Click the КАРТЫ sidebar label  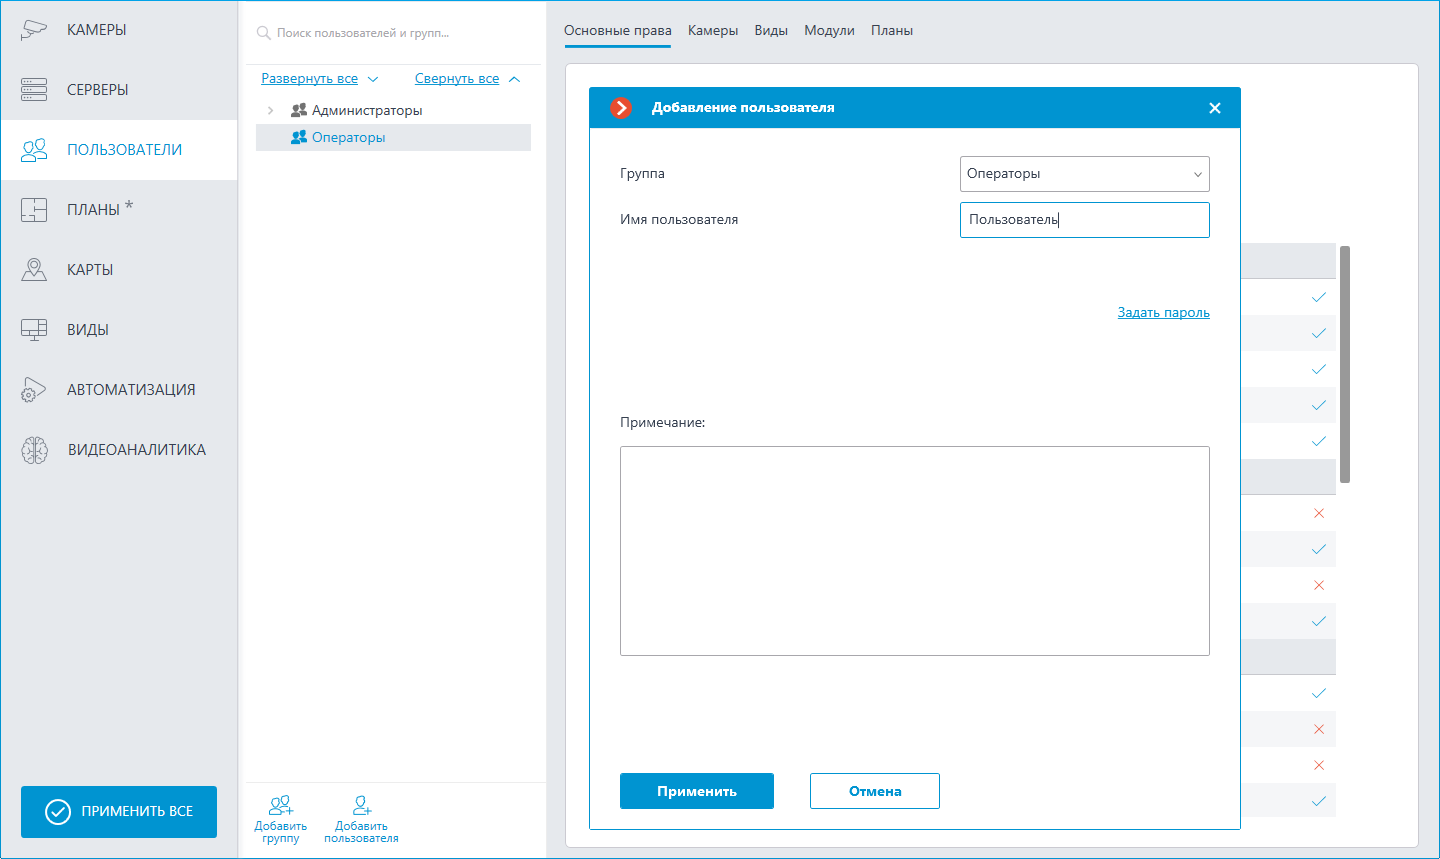click(x=90, y=270)
